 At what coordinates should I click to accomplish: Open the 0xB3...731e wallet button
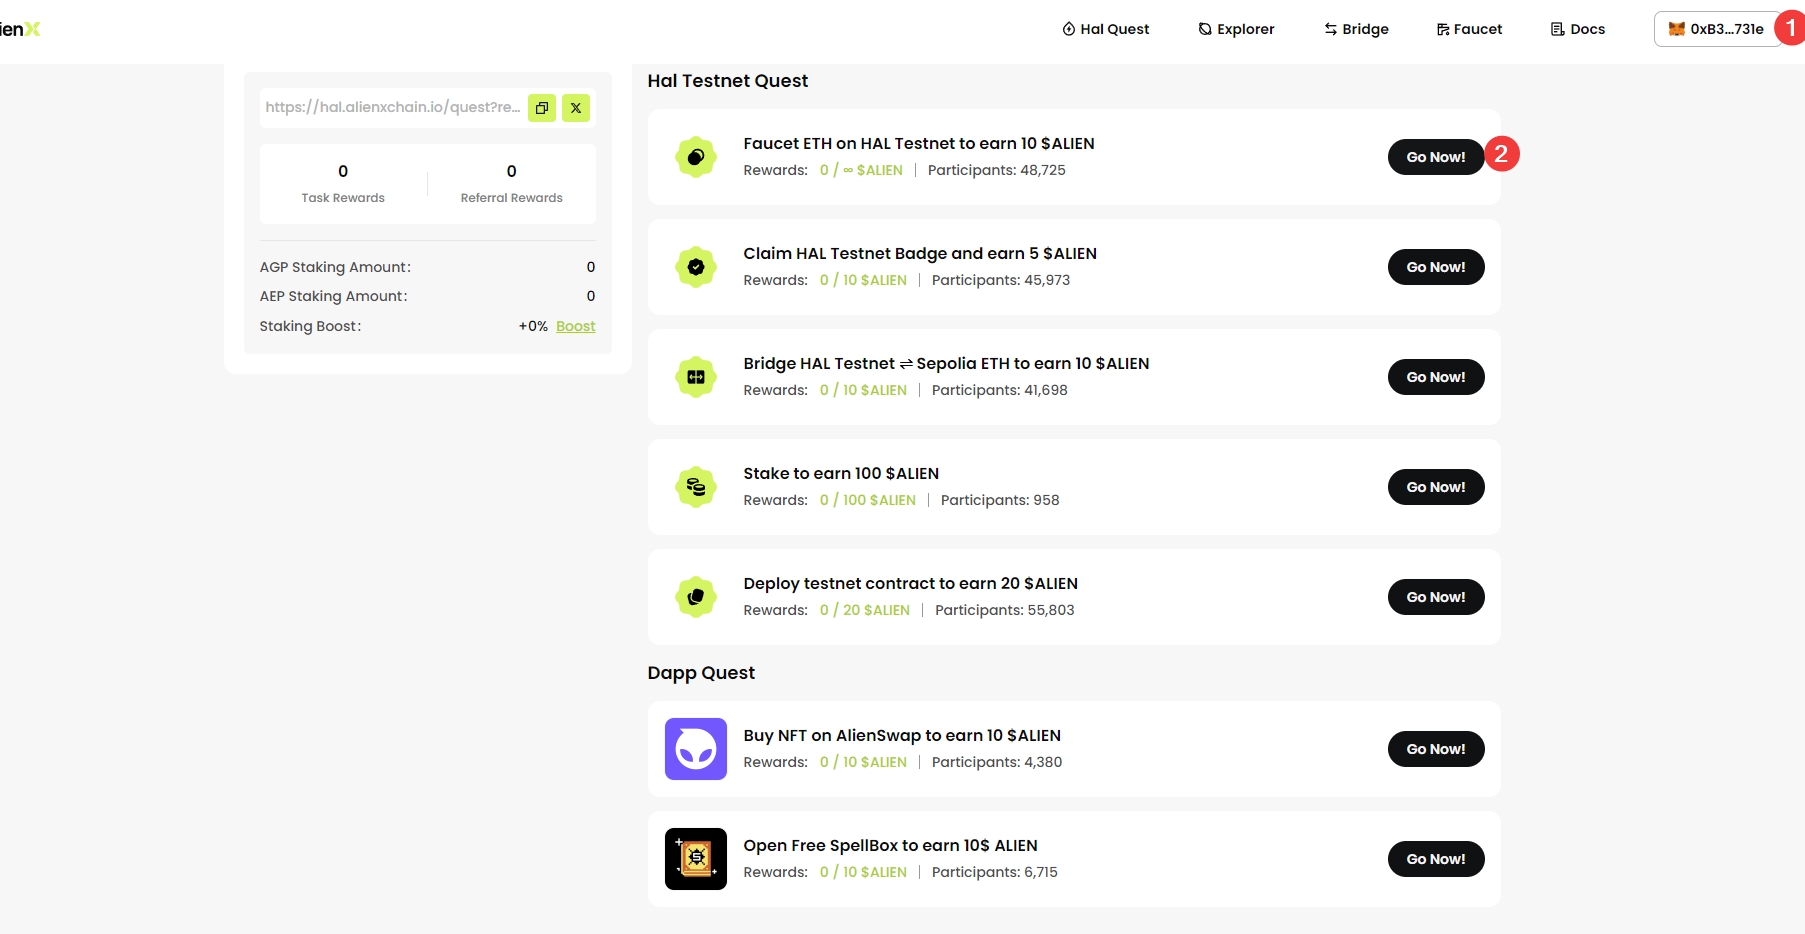1716,29
